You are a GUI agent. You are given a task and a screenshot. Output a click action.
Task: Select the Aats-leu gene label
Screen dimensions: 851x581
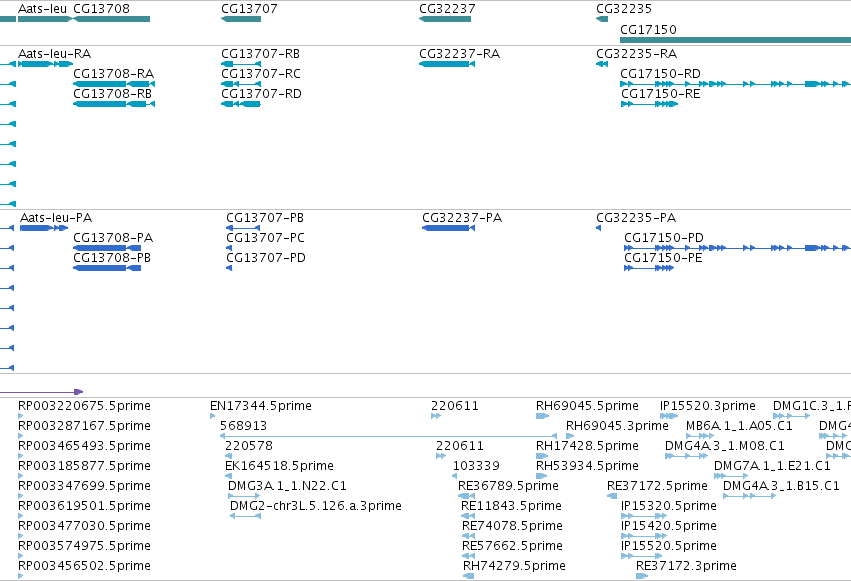[x=42, y=9]
